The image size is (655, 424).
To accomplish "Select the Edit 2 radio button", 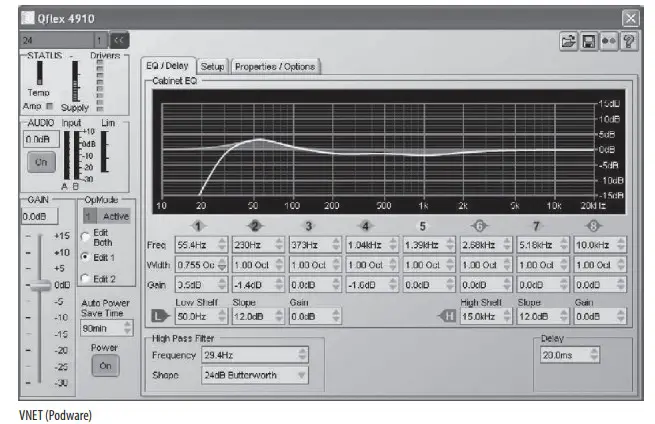I will [x=85, y=278].
